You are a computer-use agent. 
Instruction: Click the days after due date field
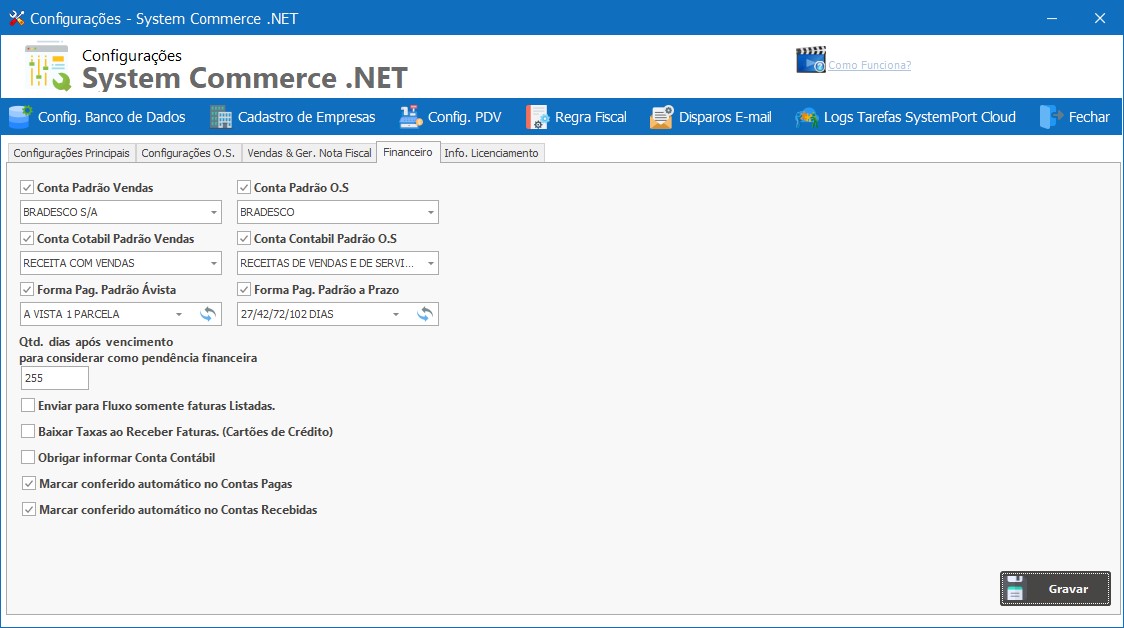point(54,378)
